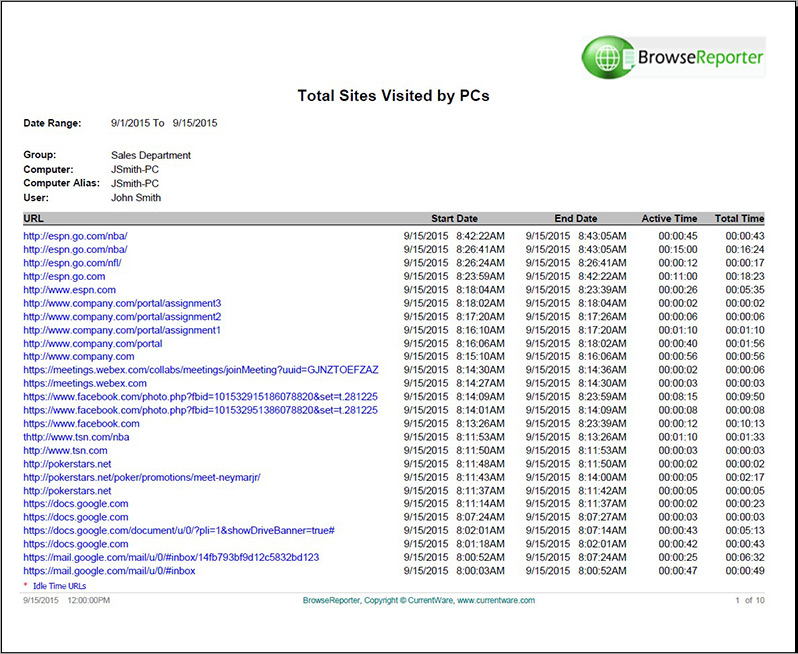Open the company.com/portal/assignment3 link
Screen dimensions: 798x654
pyautogui.click(x=122, y=303)
